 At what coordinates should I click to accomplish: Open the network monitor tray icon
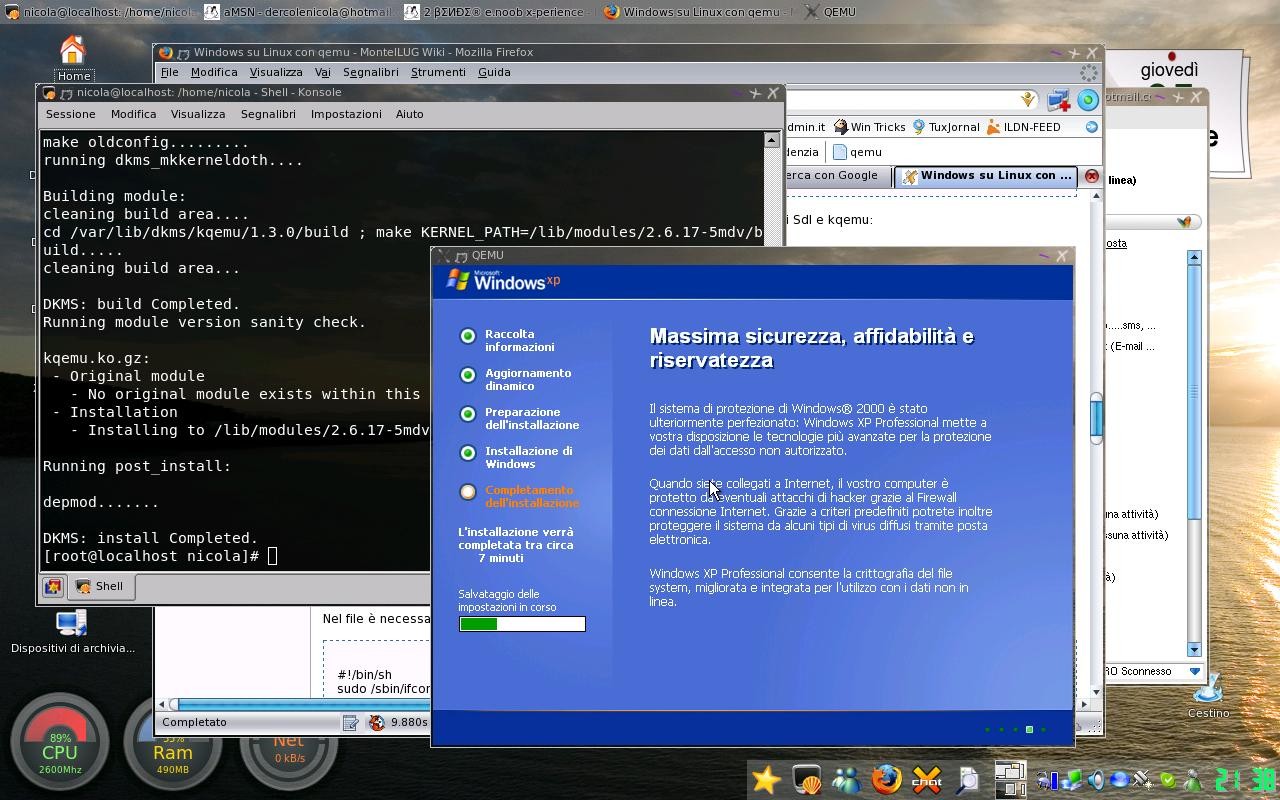coord(1071,780)
